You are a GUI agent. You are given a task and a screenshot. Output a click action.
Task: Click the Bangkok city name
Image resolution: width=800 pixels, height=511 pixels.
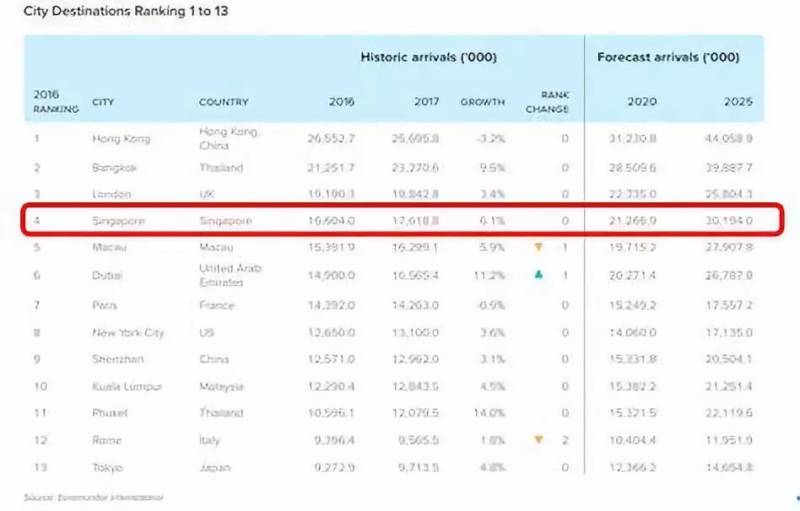pos(115,166)
